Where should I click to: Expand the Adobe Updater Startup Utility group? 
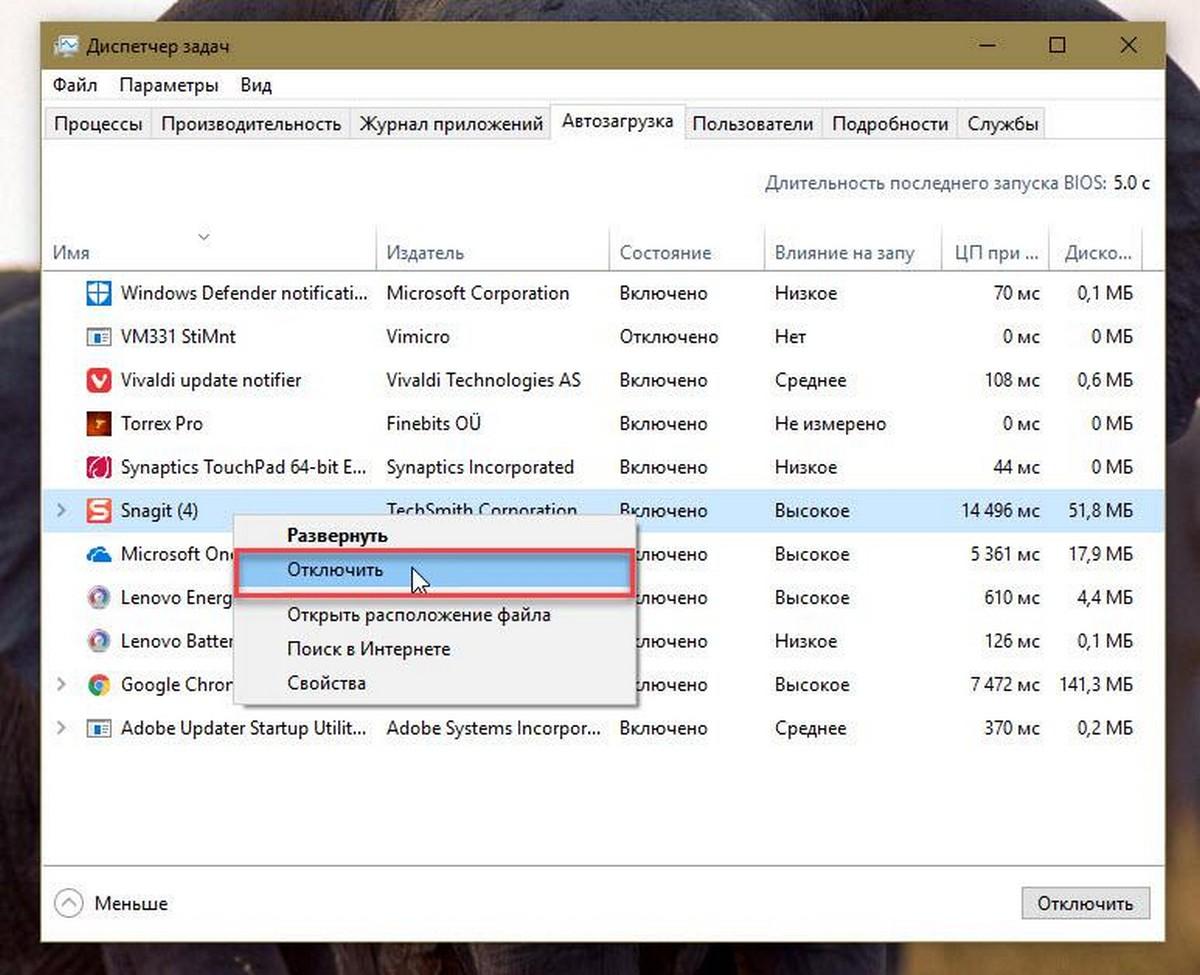pos(61,728)
